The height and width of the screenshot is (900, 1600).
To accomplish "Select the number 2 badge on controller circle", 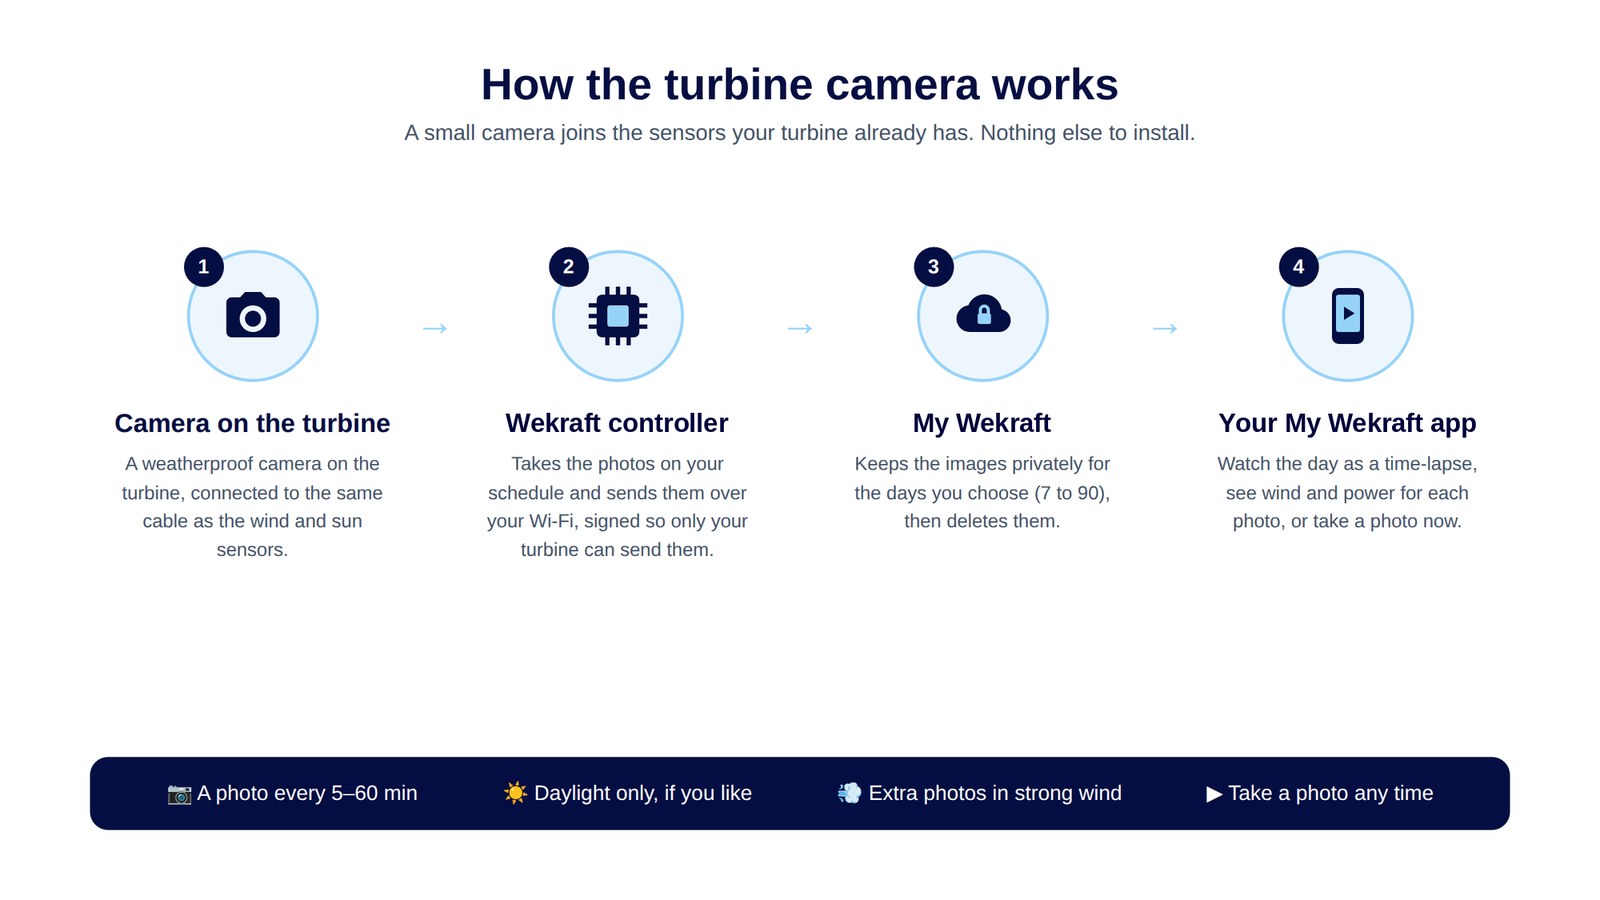I will tap(569, 267).
